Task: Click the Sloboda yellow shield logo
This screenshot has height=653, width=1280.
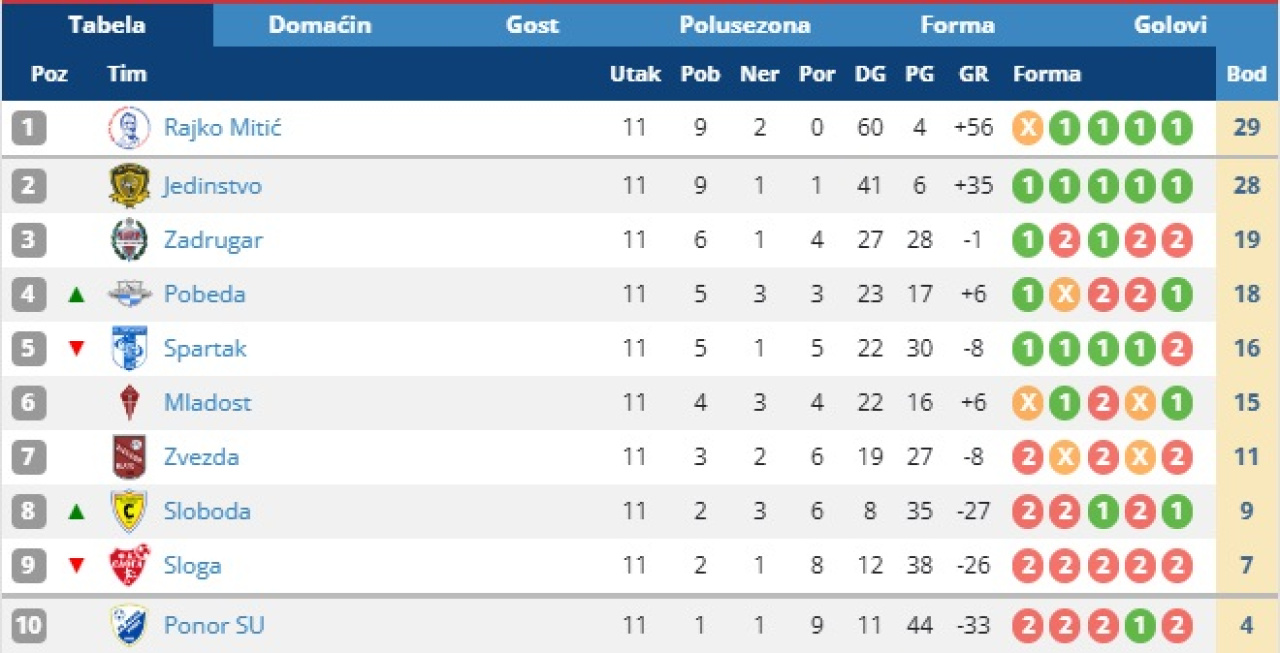Action: [x=129, y=511]
